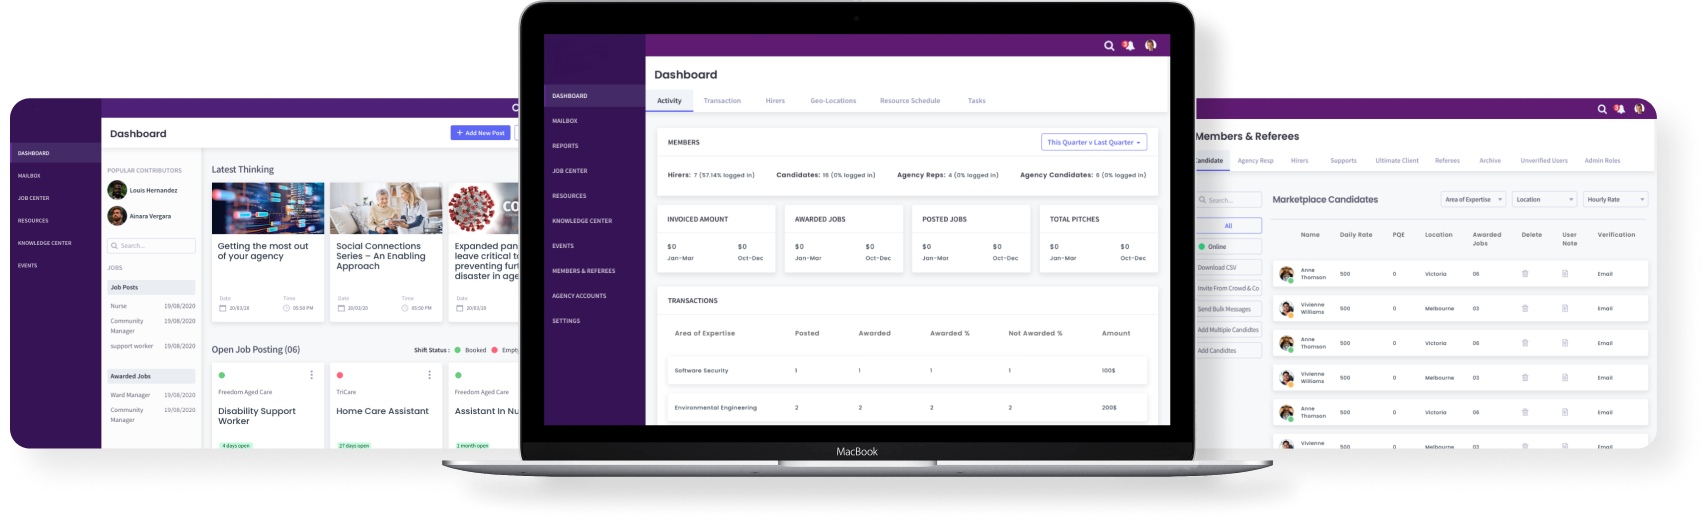Image resolution: width=1707 pixels, height=520 pixels.
Task: Expand the Hourly Rate filter dropdown
Action: [1616, 200]
